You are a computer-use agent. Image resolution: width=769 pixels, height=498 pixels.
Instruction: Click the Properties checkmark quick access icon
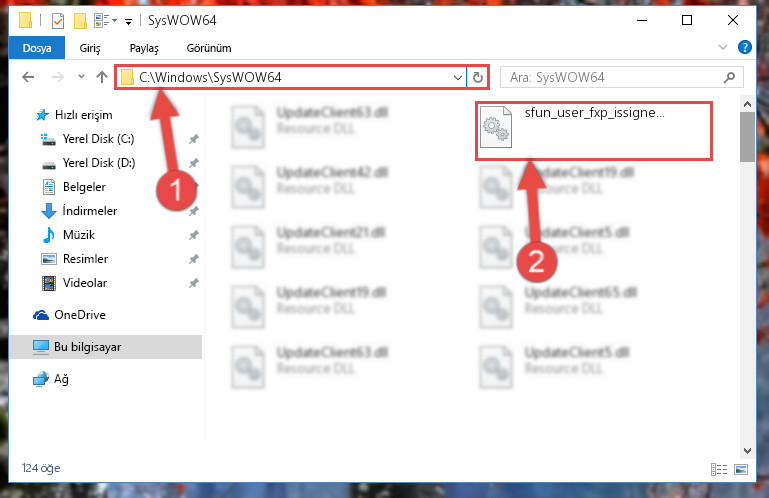click(x=58, y=21)
